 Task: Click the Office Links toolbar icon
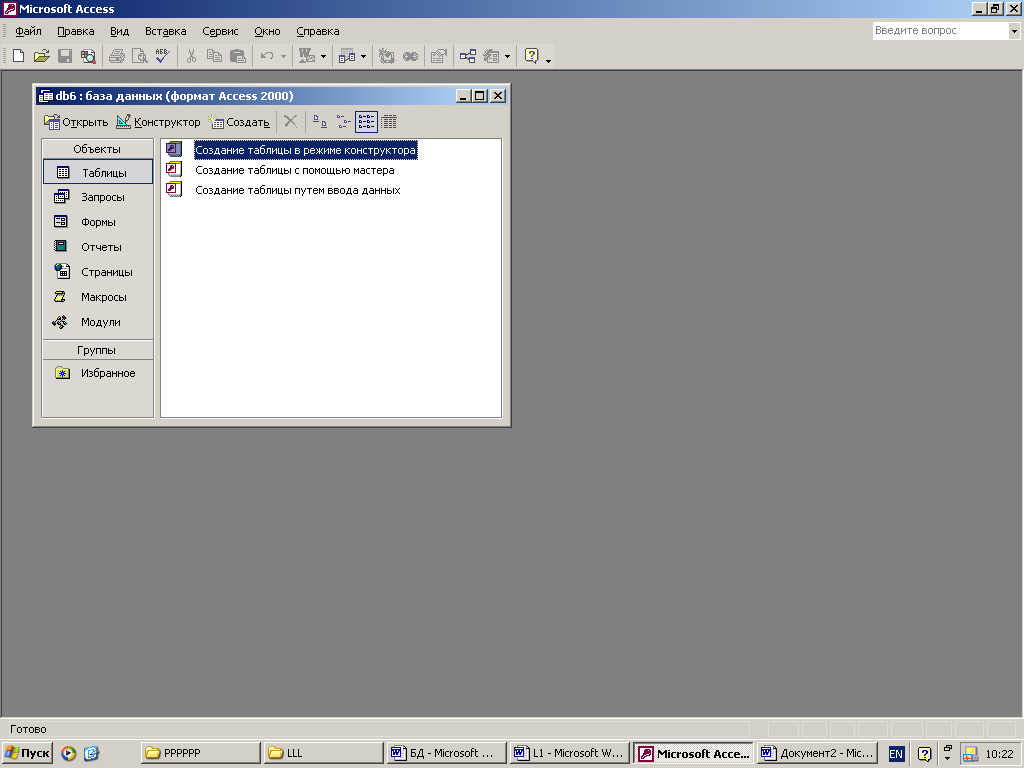[x=306, y=56]
